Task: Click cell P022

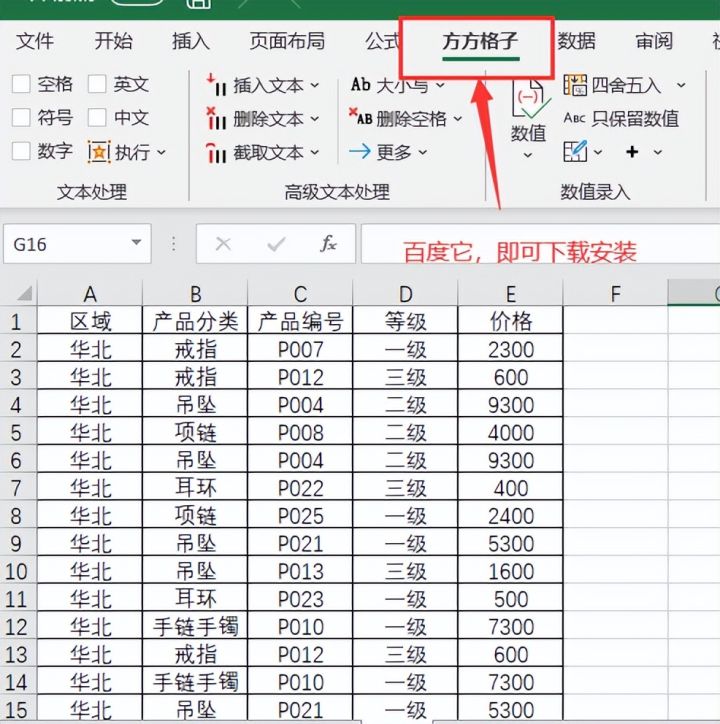Action: click(x=300, y=489)
